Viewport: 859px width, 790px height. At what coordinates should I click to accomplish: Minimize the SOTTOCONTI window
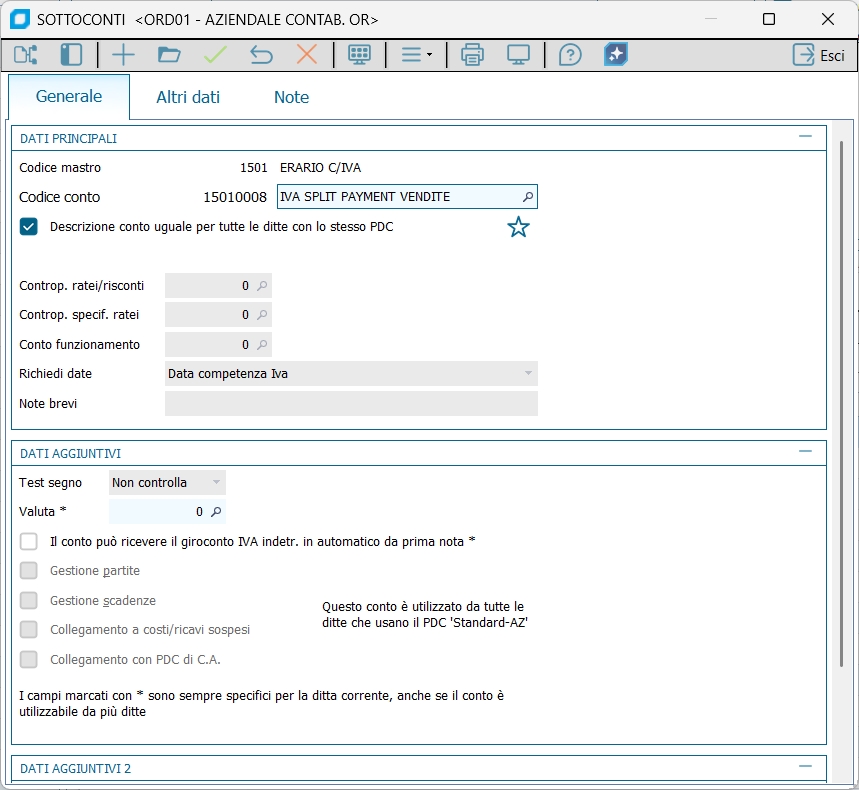pos(711,19)
